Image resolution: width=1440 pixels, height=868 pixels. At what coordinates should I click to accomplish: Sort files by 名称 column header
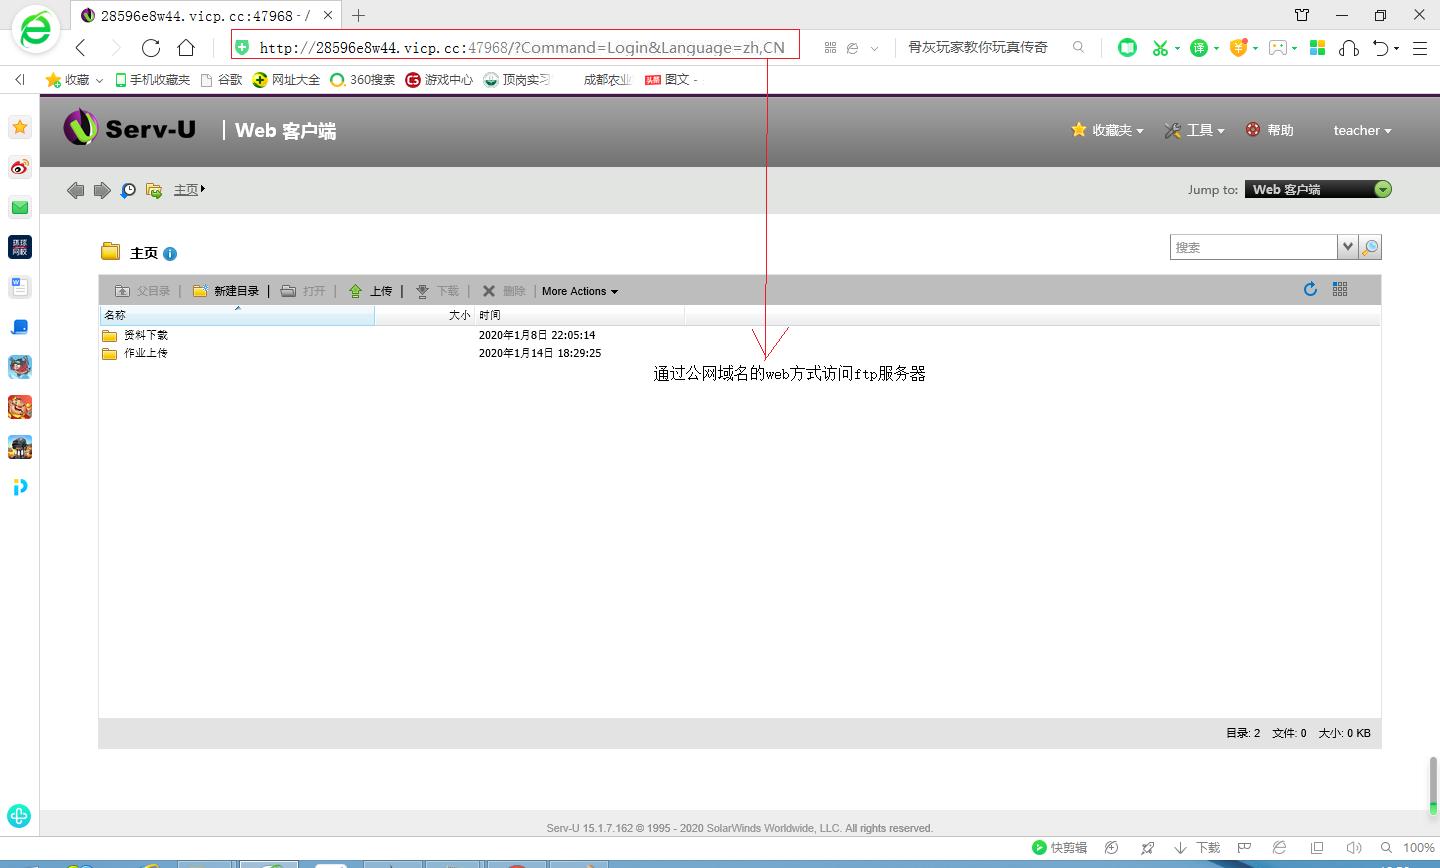click(x=237, y=315)
